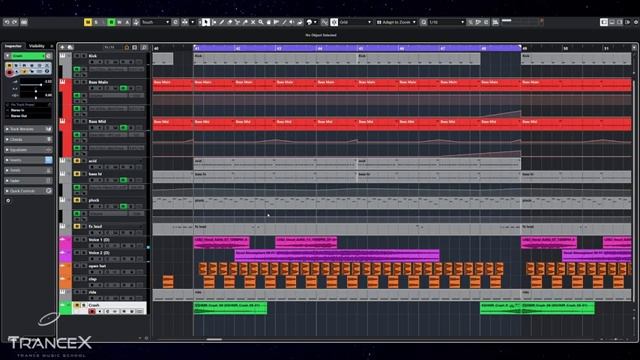Toggle global Solo S button in toolbar
Screen dimensions: 640x360
tap(96, 22)
